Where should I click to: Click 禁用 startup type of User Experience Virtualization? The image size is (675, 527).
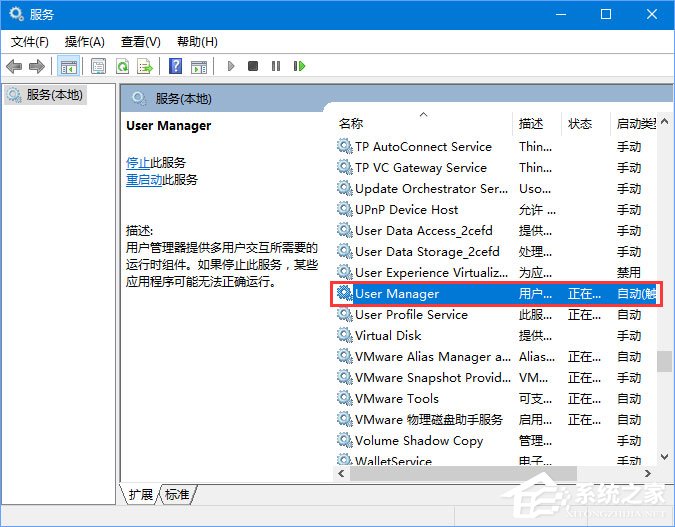point(629,272)
